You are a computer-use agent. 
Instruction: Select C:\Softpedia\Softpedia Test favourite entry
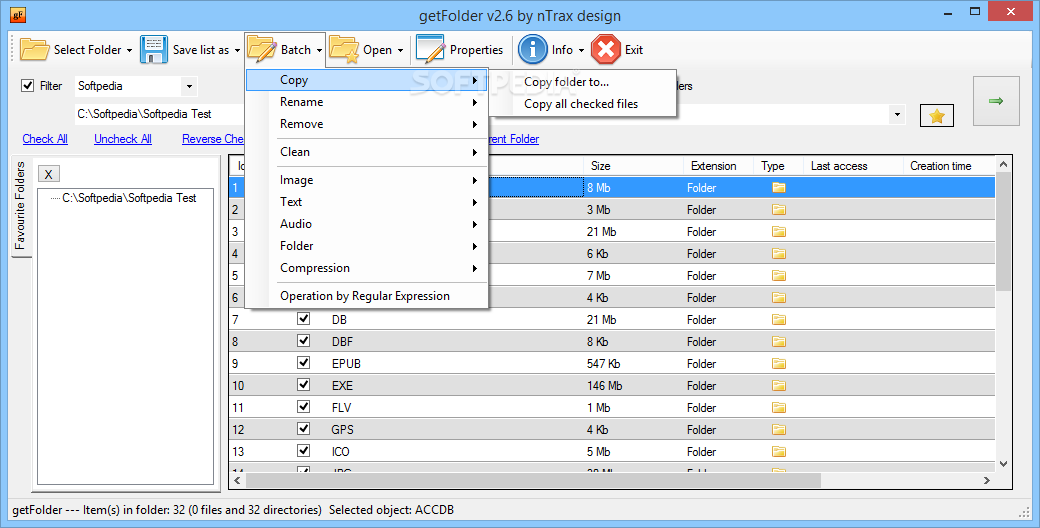tap(129, 198)
